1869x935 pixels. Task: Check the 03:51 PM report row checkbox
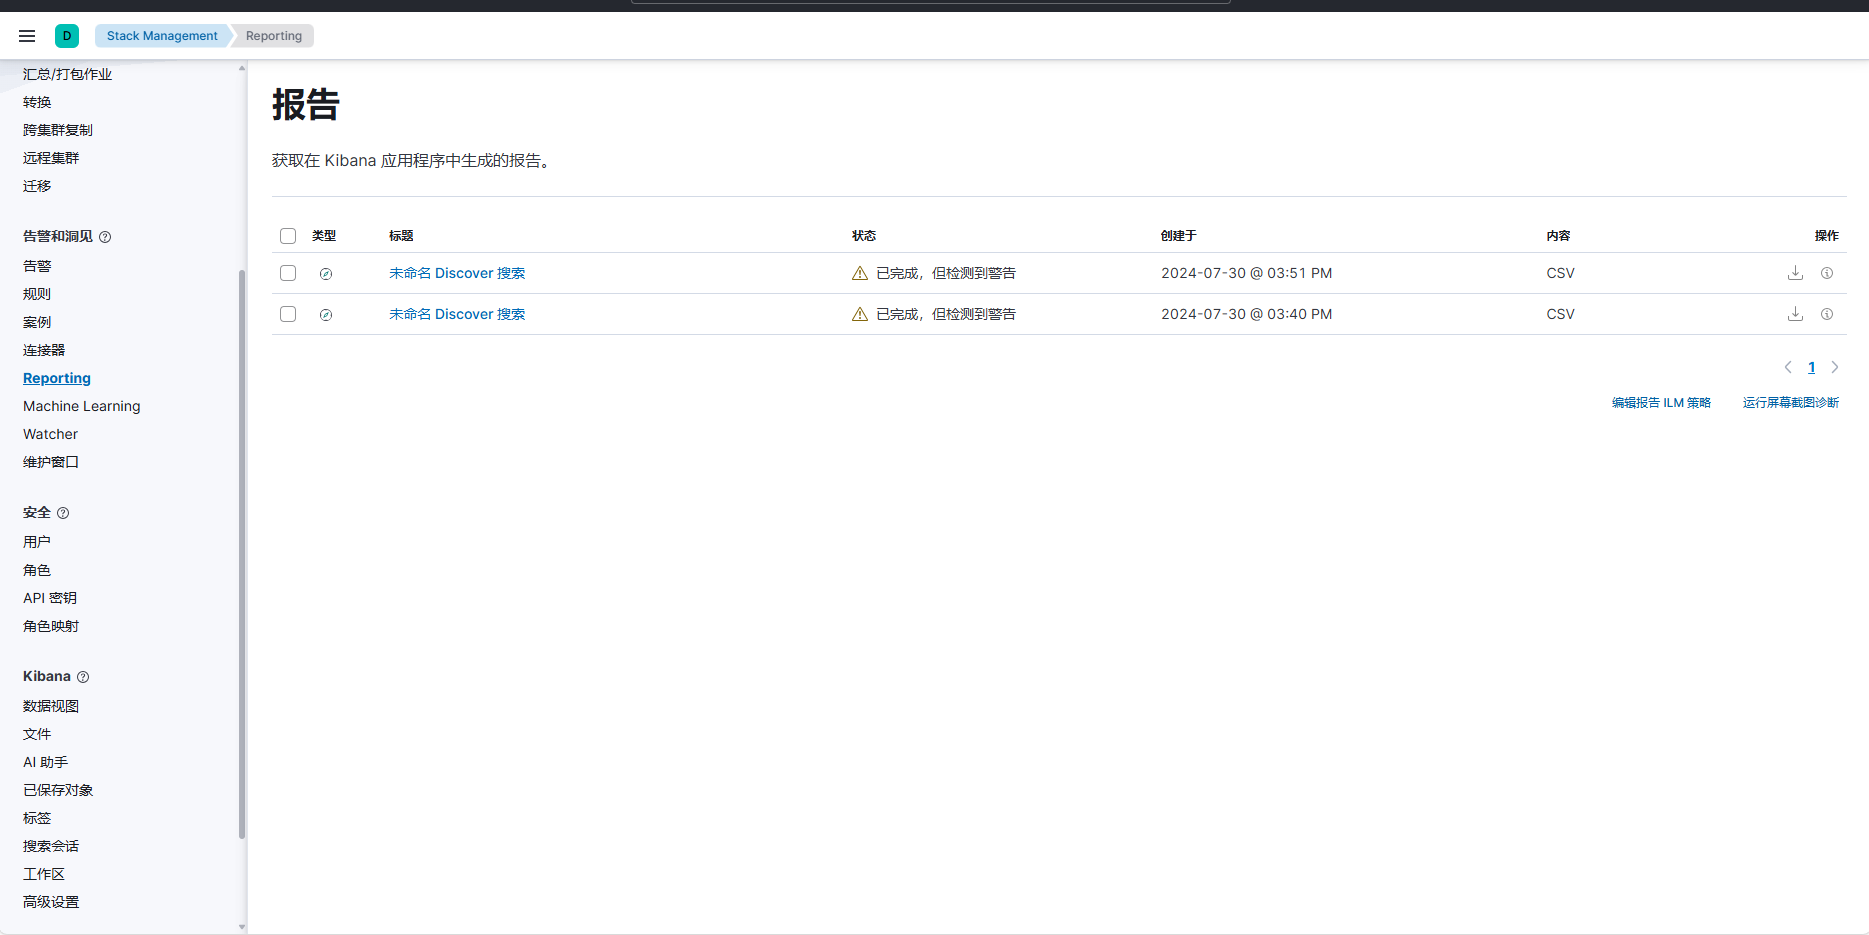pyautogui.click(x=288, y=273)
